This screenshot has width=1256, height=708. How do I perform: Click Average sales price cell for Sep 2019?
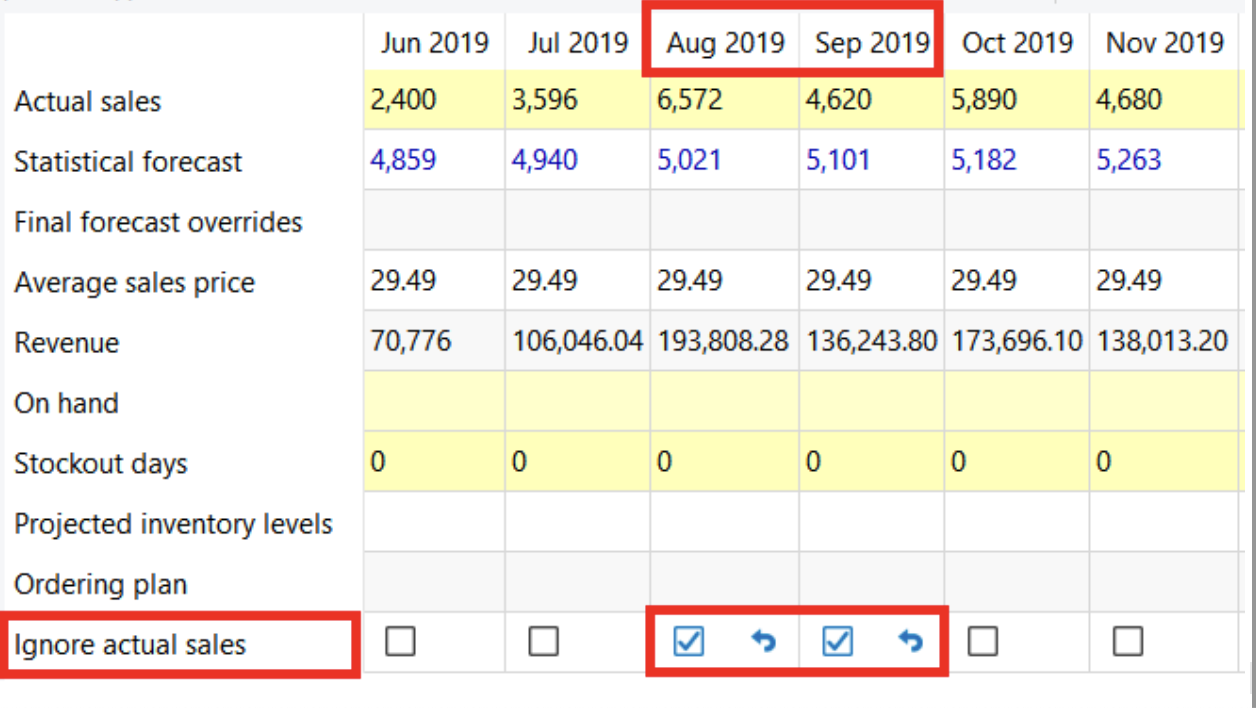871,282
